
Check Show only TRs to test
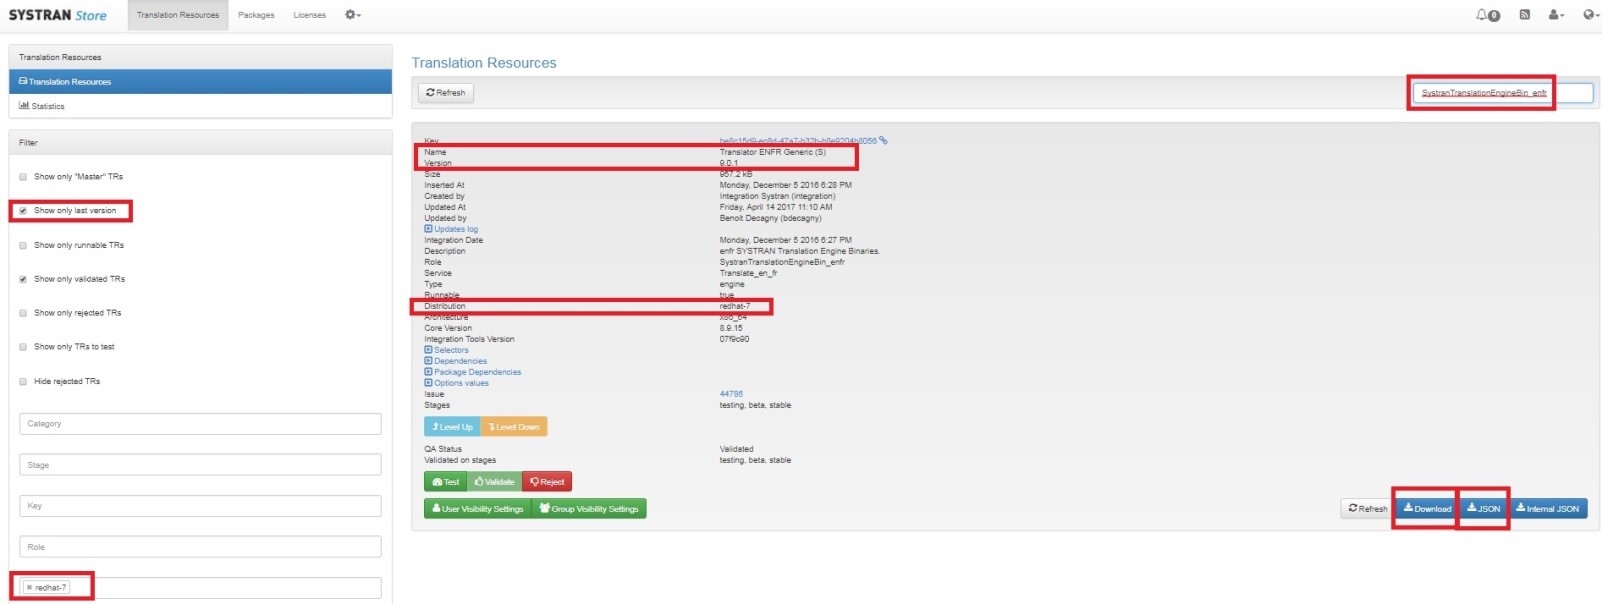click(x=23, y=347)
